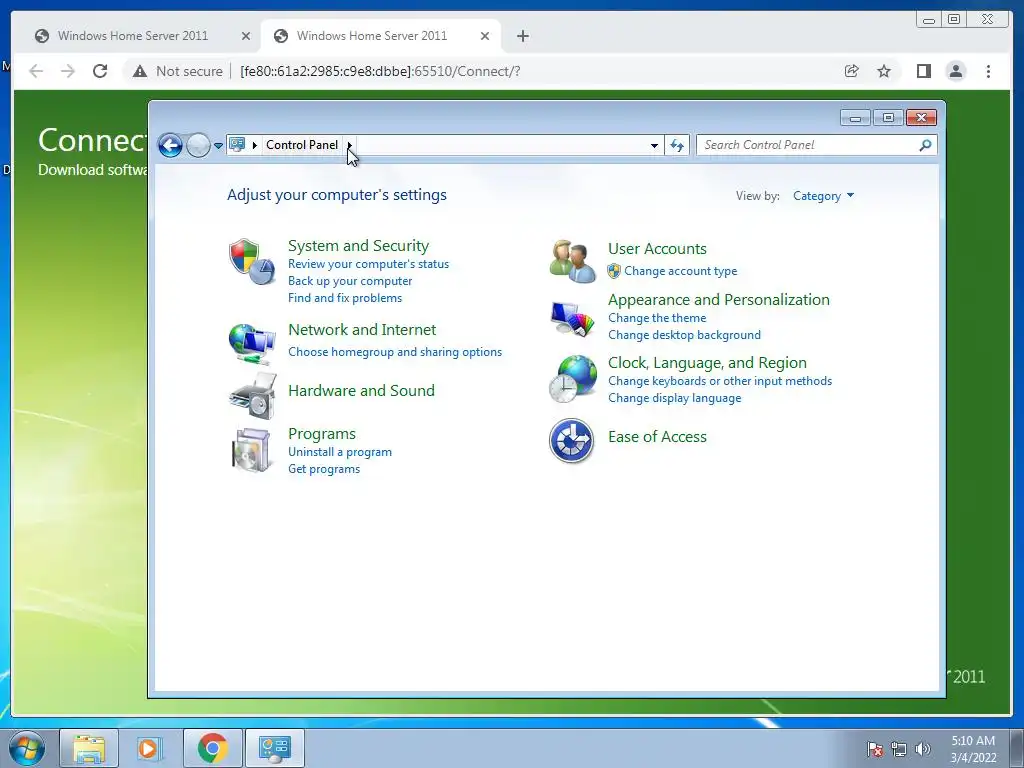Screen dimensions: 1024x768
Task: Open a new Chrome tab
Action: point(522,36)
